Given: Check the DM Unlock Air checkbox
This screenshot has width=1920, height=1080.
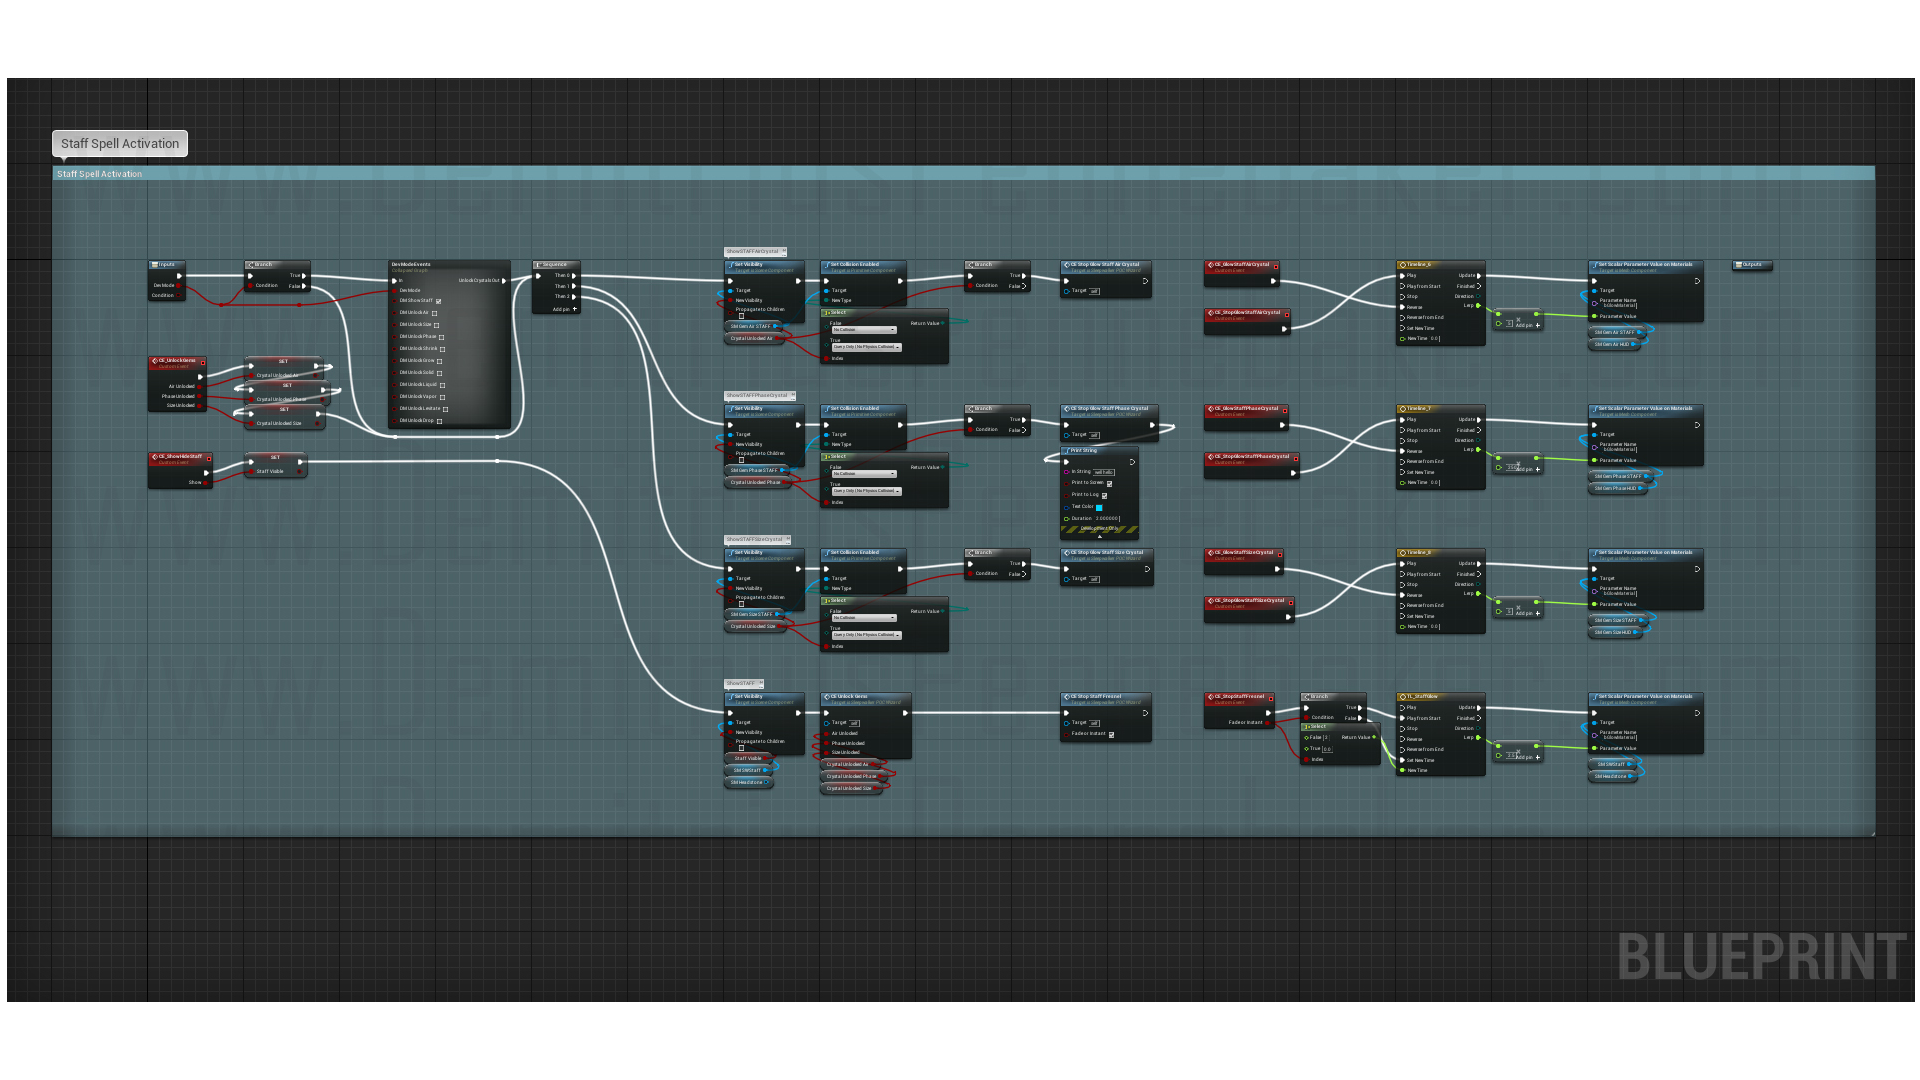Looking at the screenshot, I should (434, 313).
